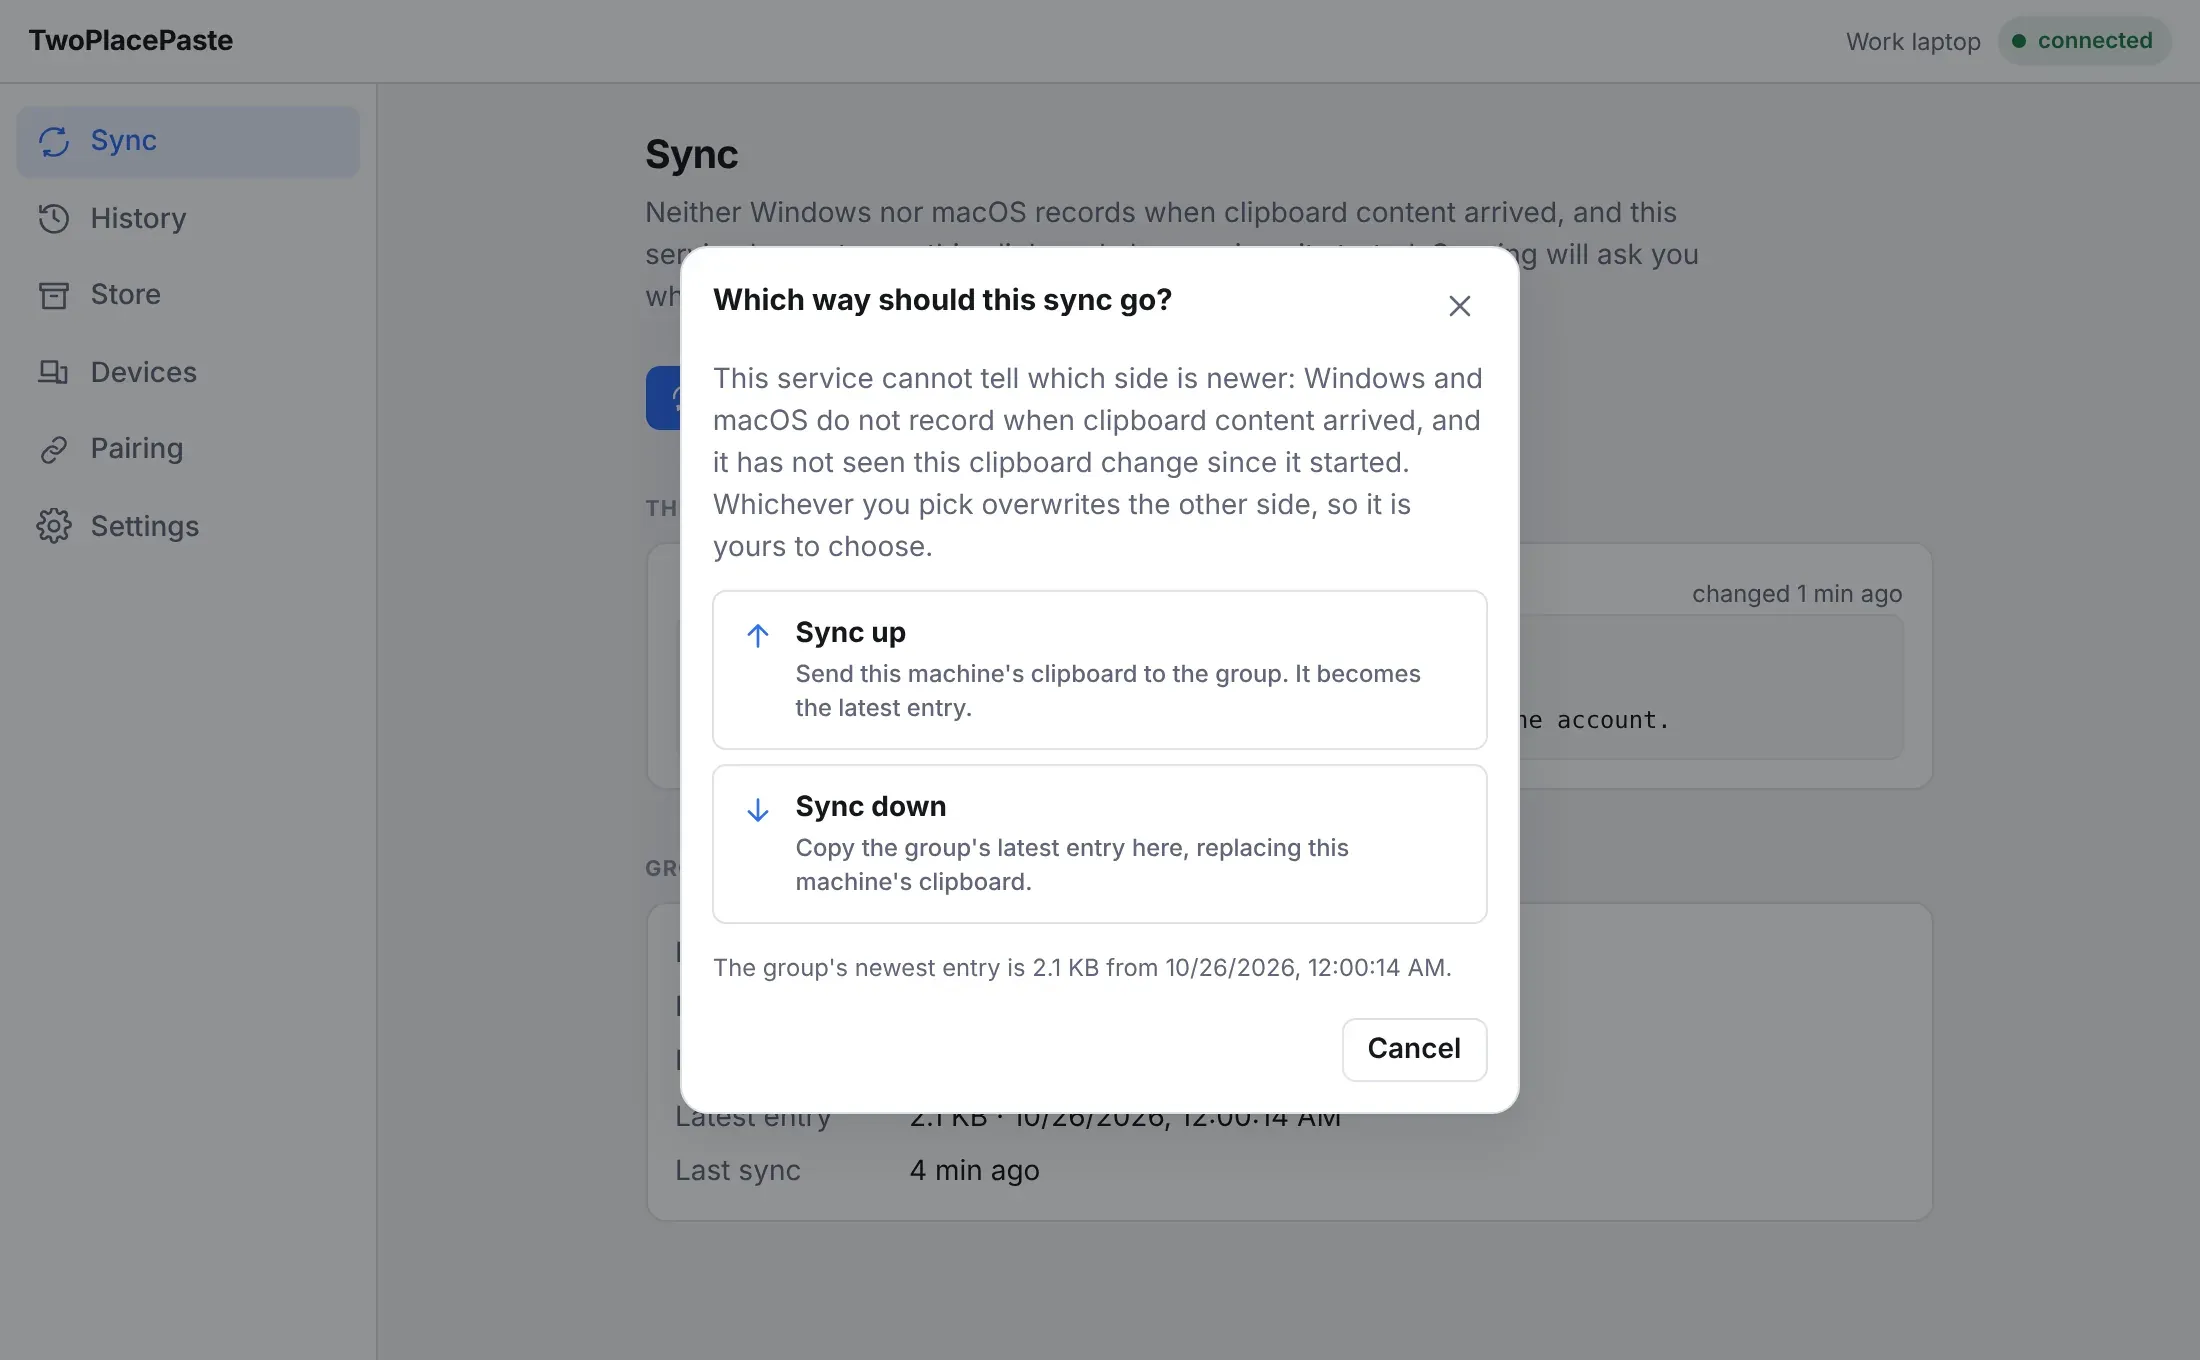
Task: Open the Store page in sidebar
Action: click(x=188, y=295)
